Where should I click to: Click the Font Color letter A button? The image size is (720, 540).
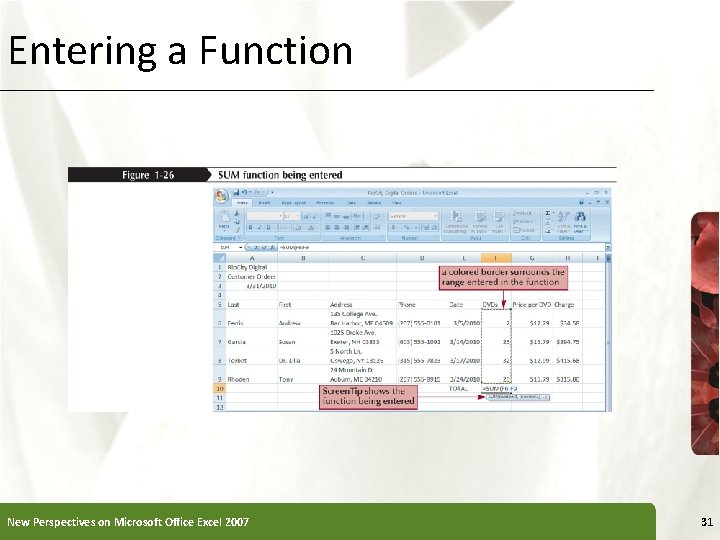(x=311, y=227)
